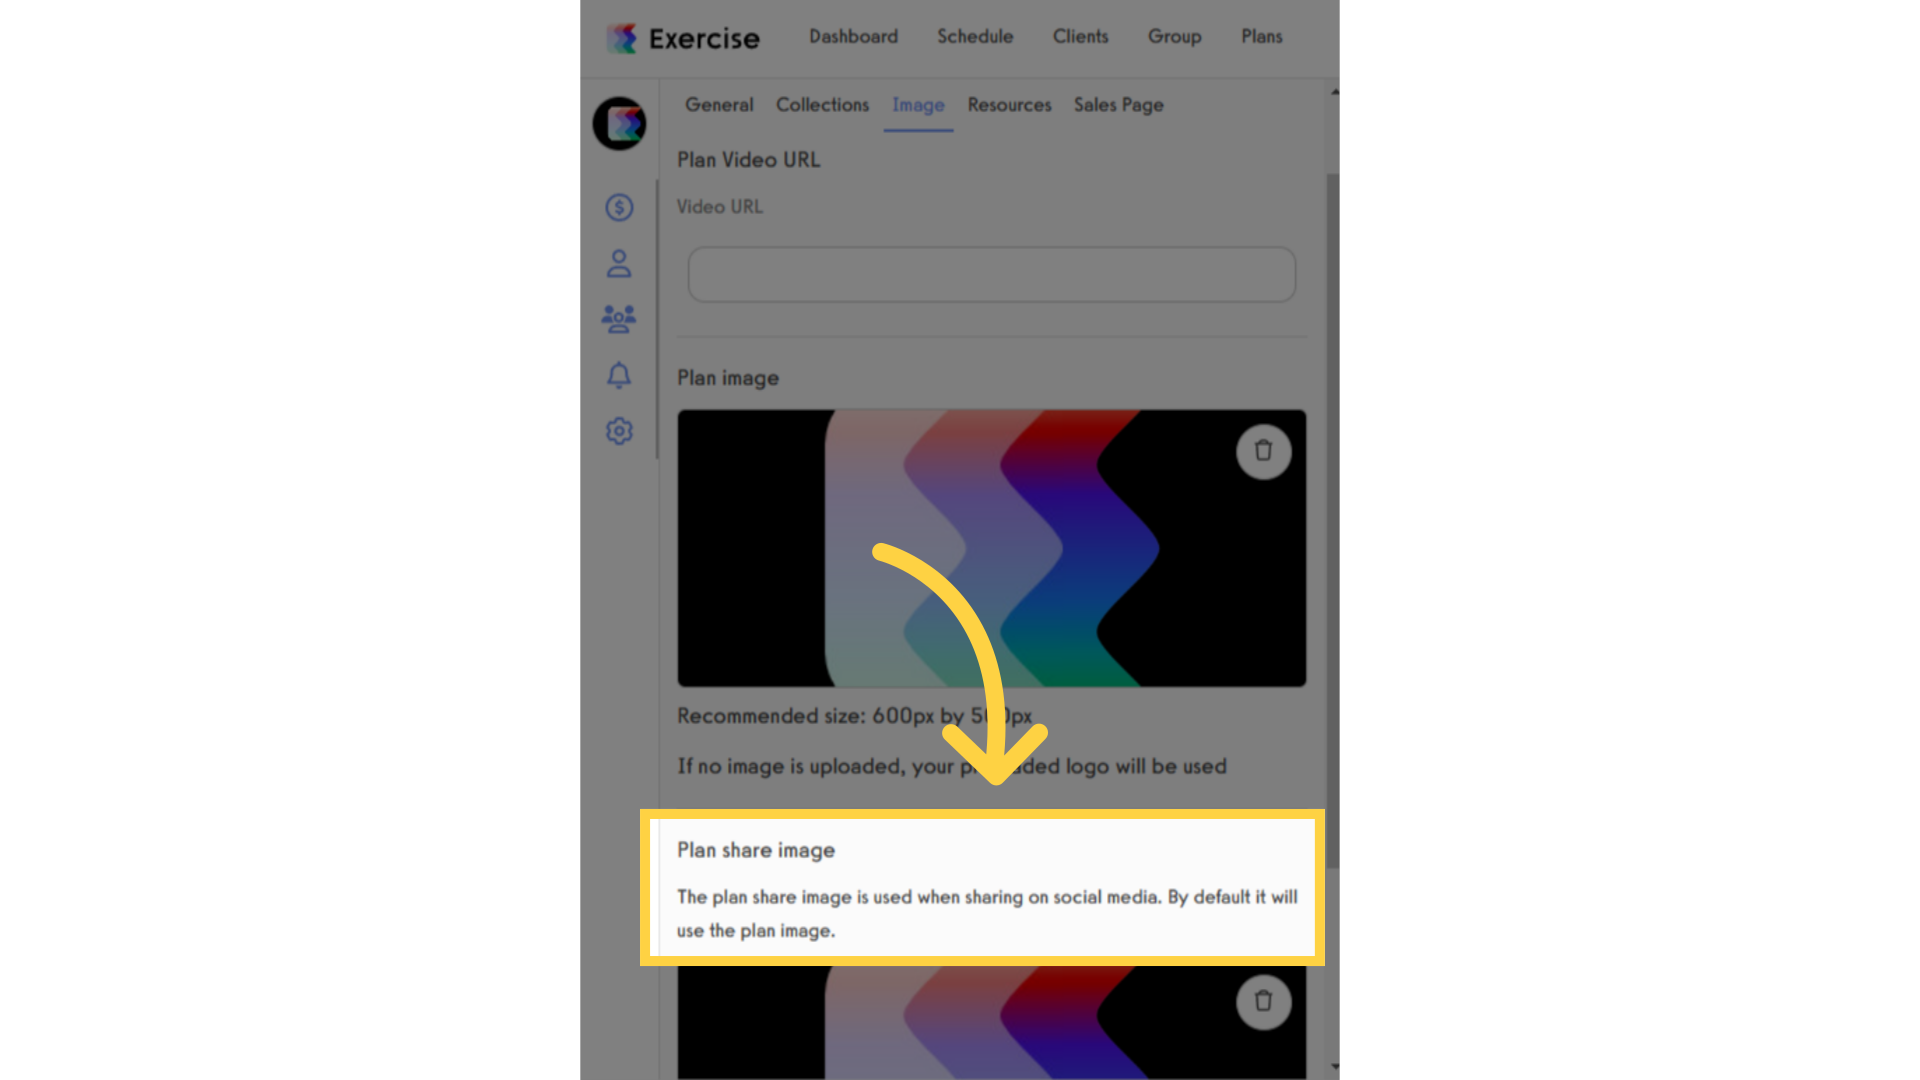This screenshot has width=1920, height=1080.
Task: Click the Clients navigation menu item
Action: [1080, 36]
